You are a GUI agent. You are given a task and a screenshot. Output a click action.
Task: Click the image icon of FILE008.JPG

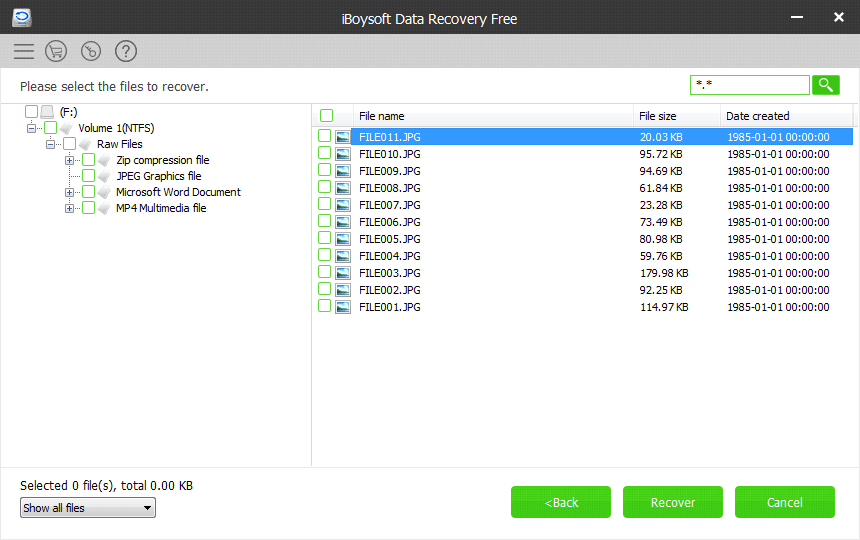[x=343, y=188]
